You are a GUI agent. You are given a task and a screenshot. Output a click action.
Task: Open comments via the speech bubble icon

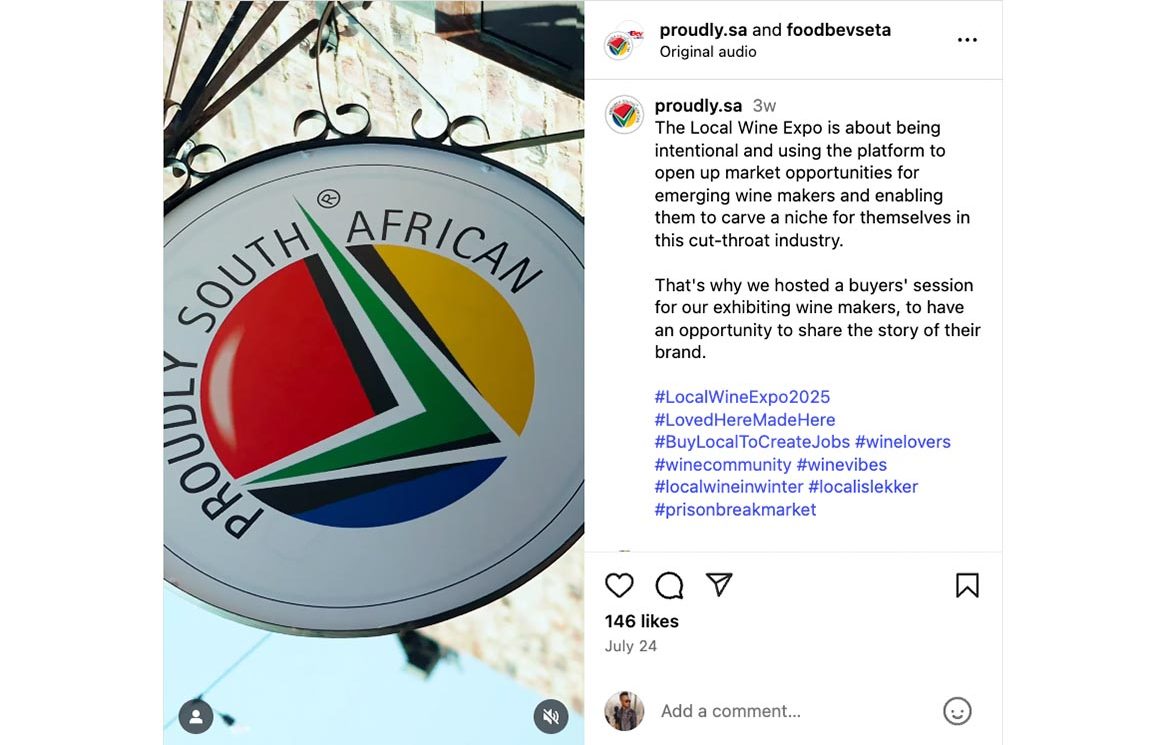pyautogui.click(x=669, y=585)
